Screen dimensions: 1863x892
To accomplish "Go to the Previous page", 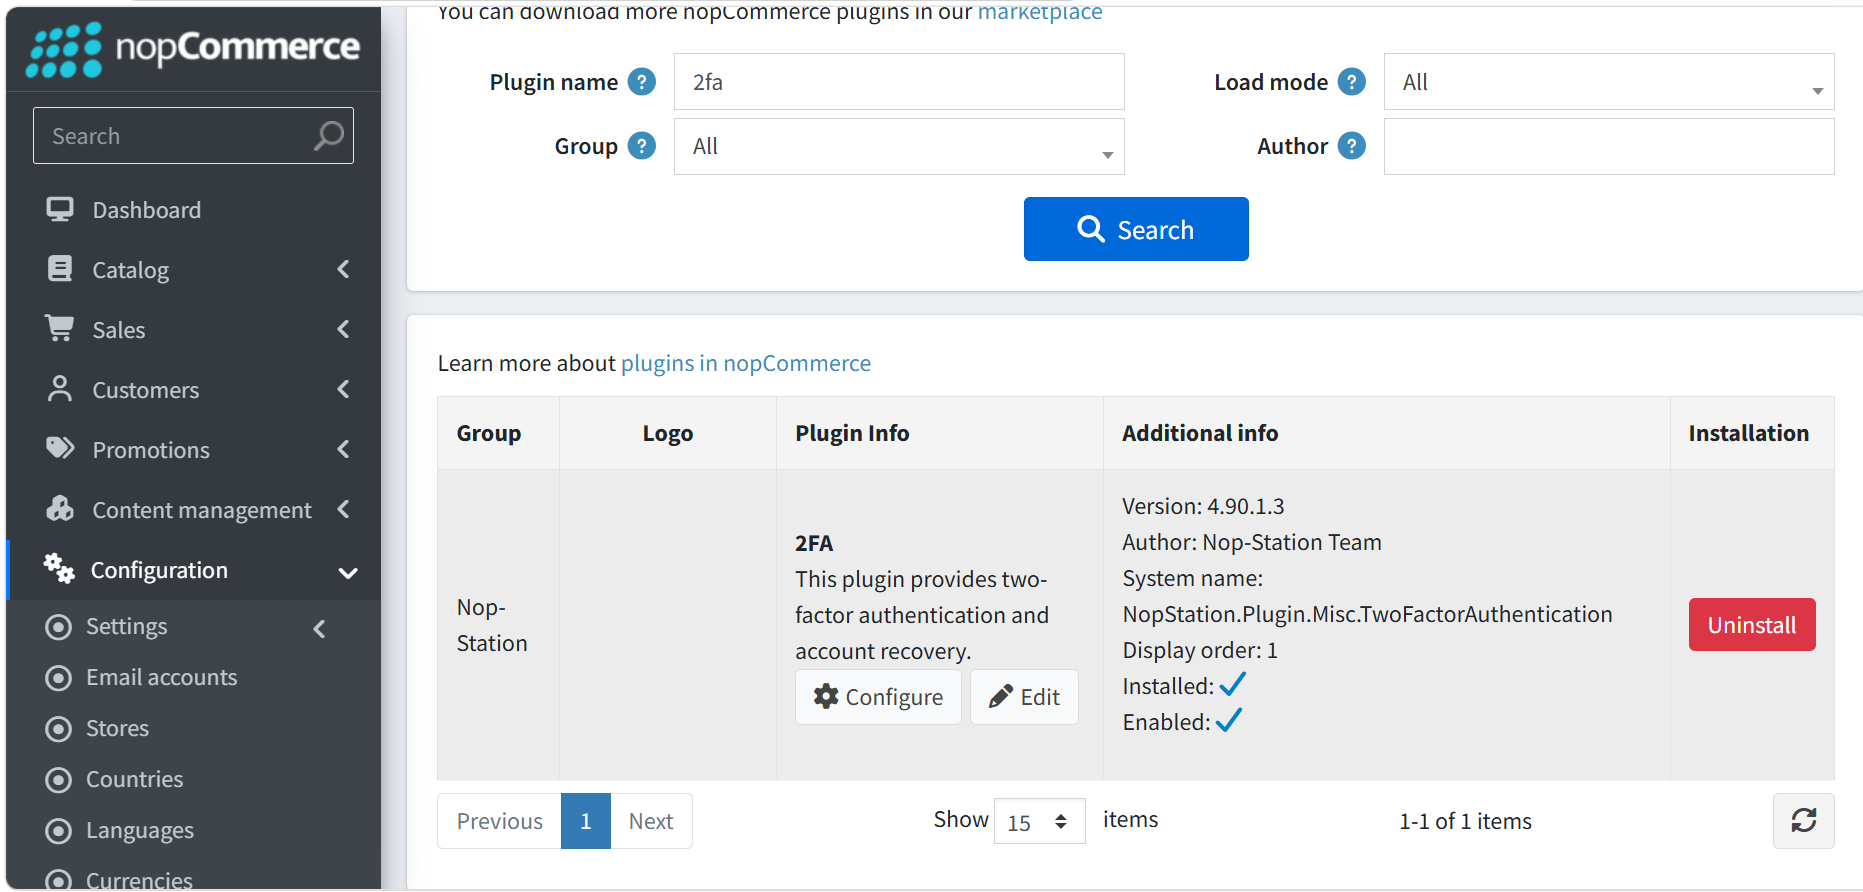I will [499, 821].
